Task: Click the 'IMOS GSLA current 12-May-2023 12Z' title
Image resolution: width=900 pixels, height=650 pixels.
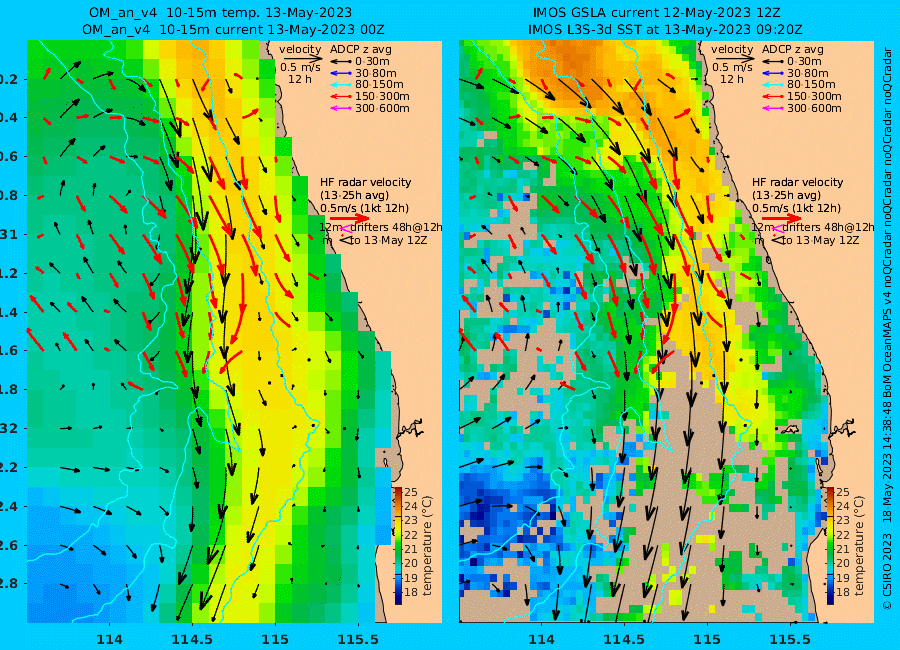Action: (x=657, y=13)
